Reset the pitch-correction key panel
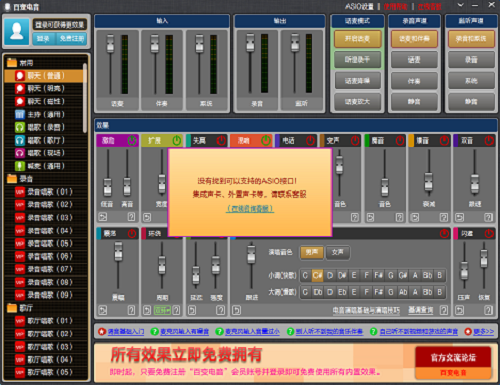This screenshot has height=385, width=500. click(x=236, y=310)
